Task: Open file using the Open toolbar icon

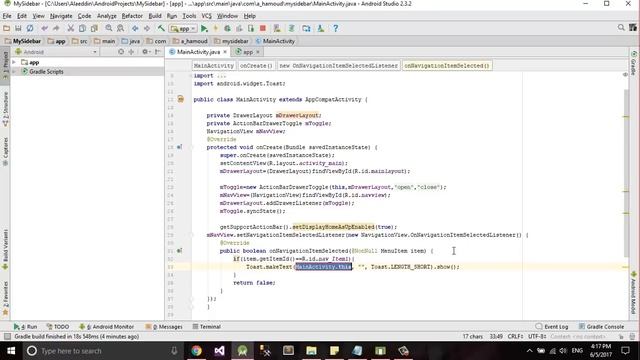Action: pos(7,28)
